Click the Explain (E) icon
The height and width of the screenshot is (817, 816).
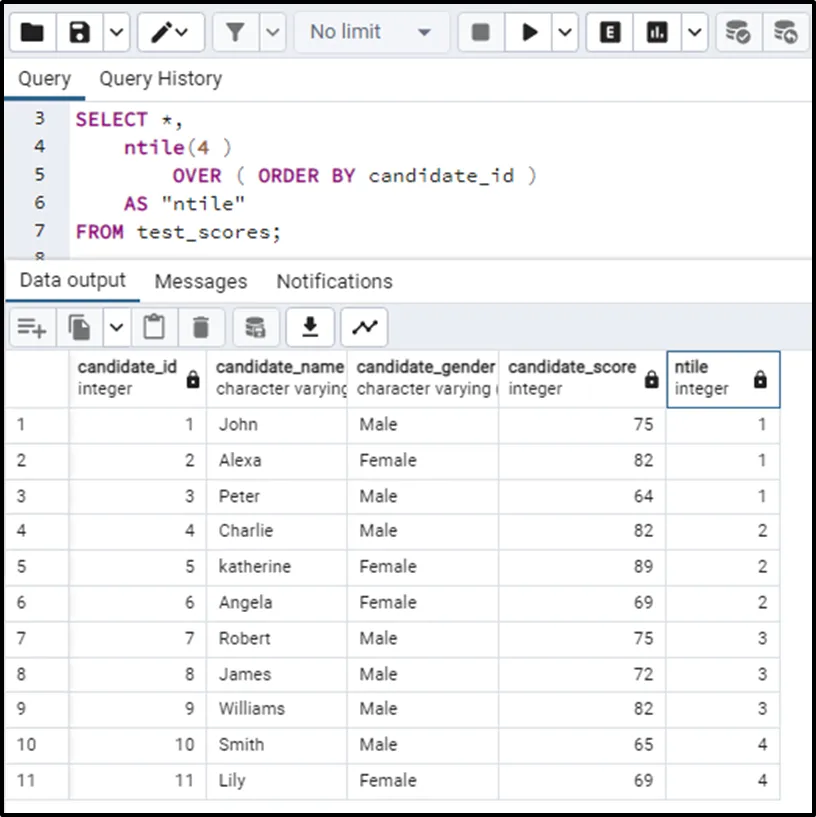[610, 33]
